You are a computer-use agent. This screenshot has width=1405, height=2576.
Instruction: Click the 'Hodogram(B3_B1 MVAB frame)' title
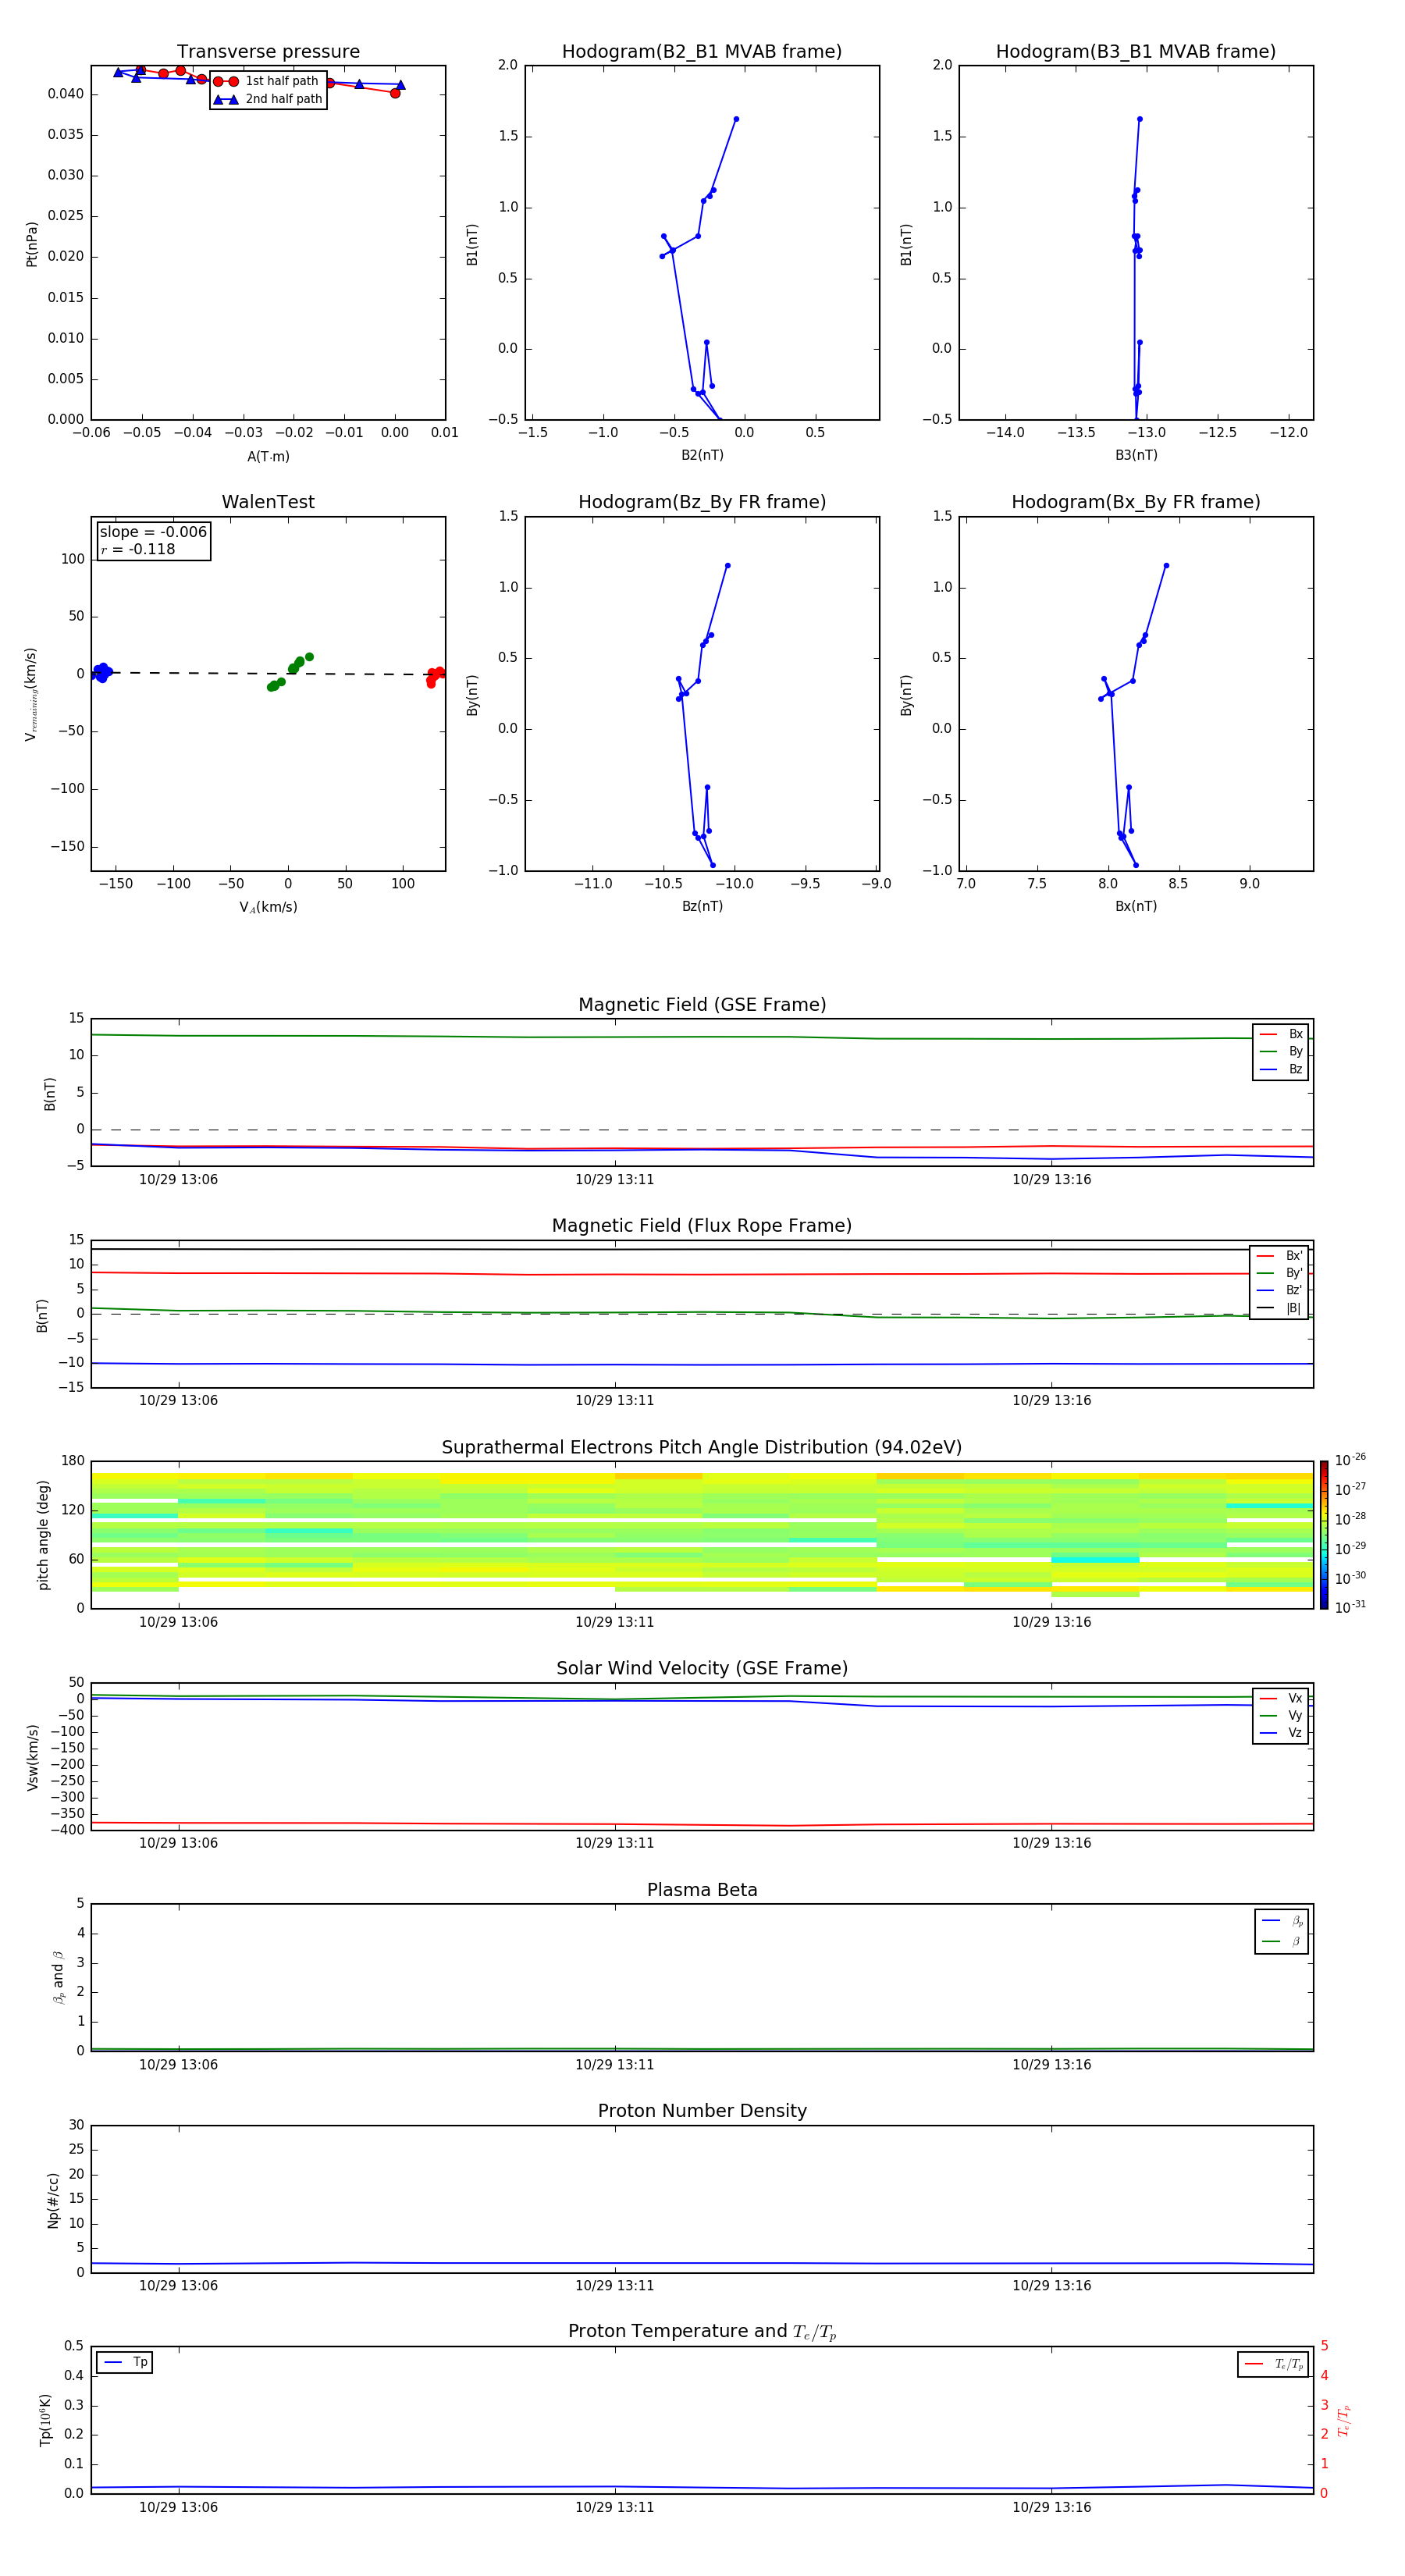[x=1136, y=52]
